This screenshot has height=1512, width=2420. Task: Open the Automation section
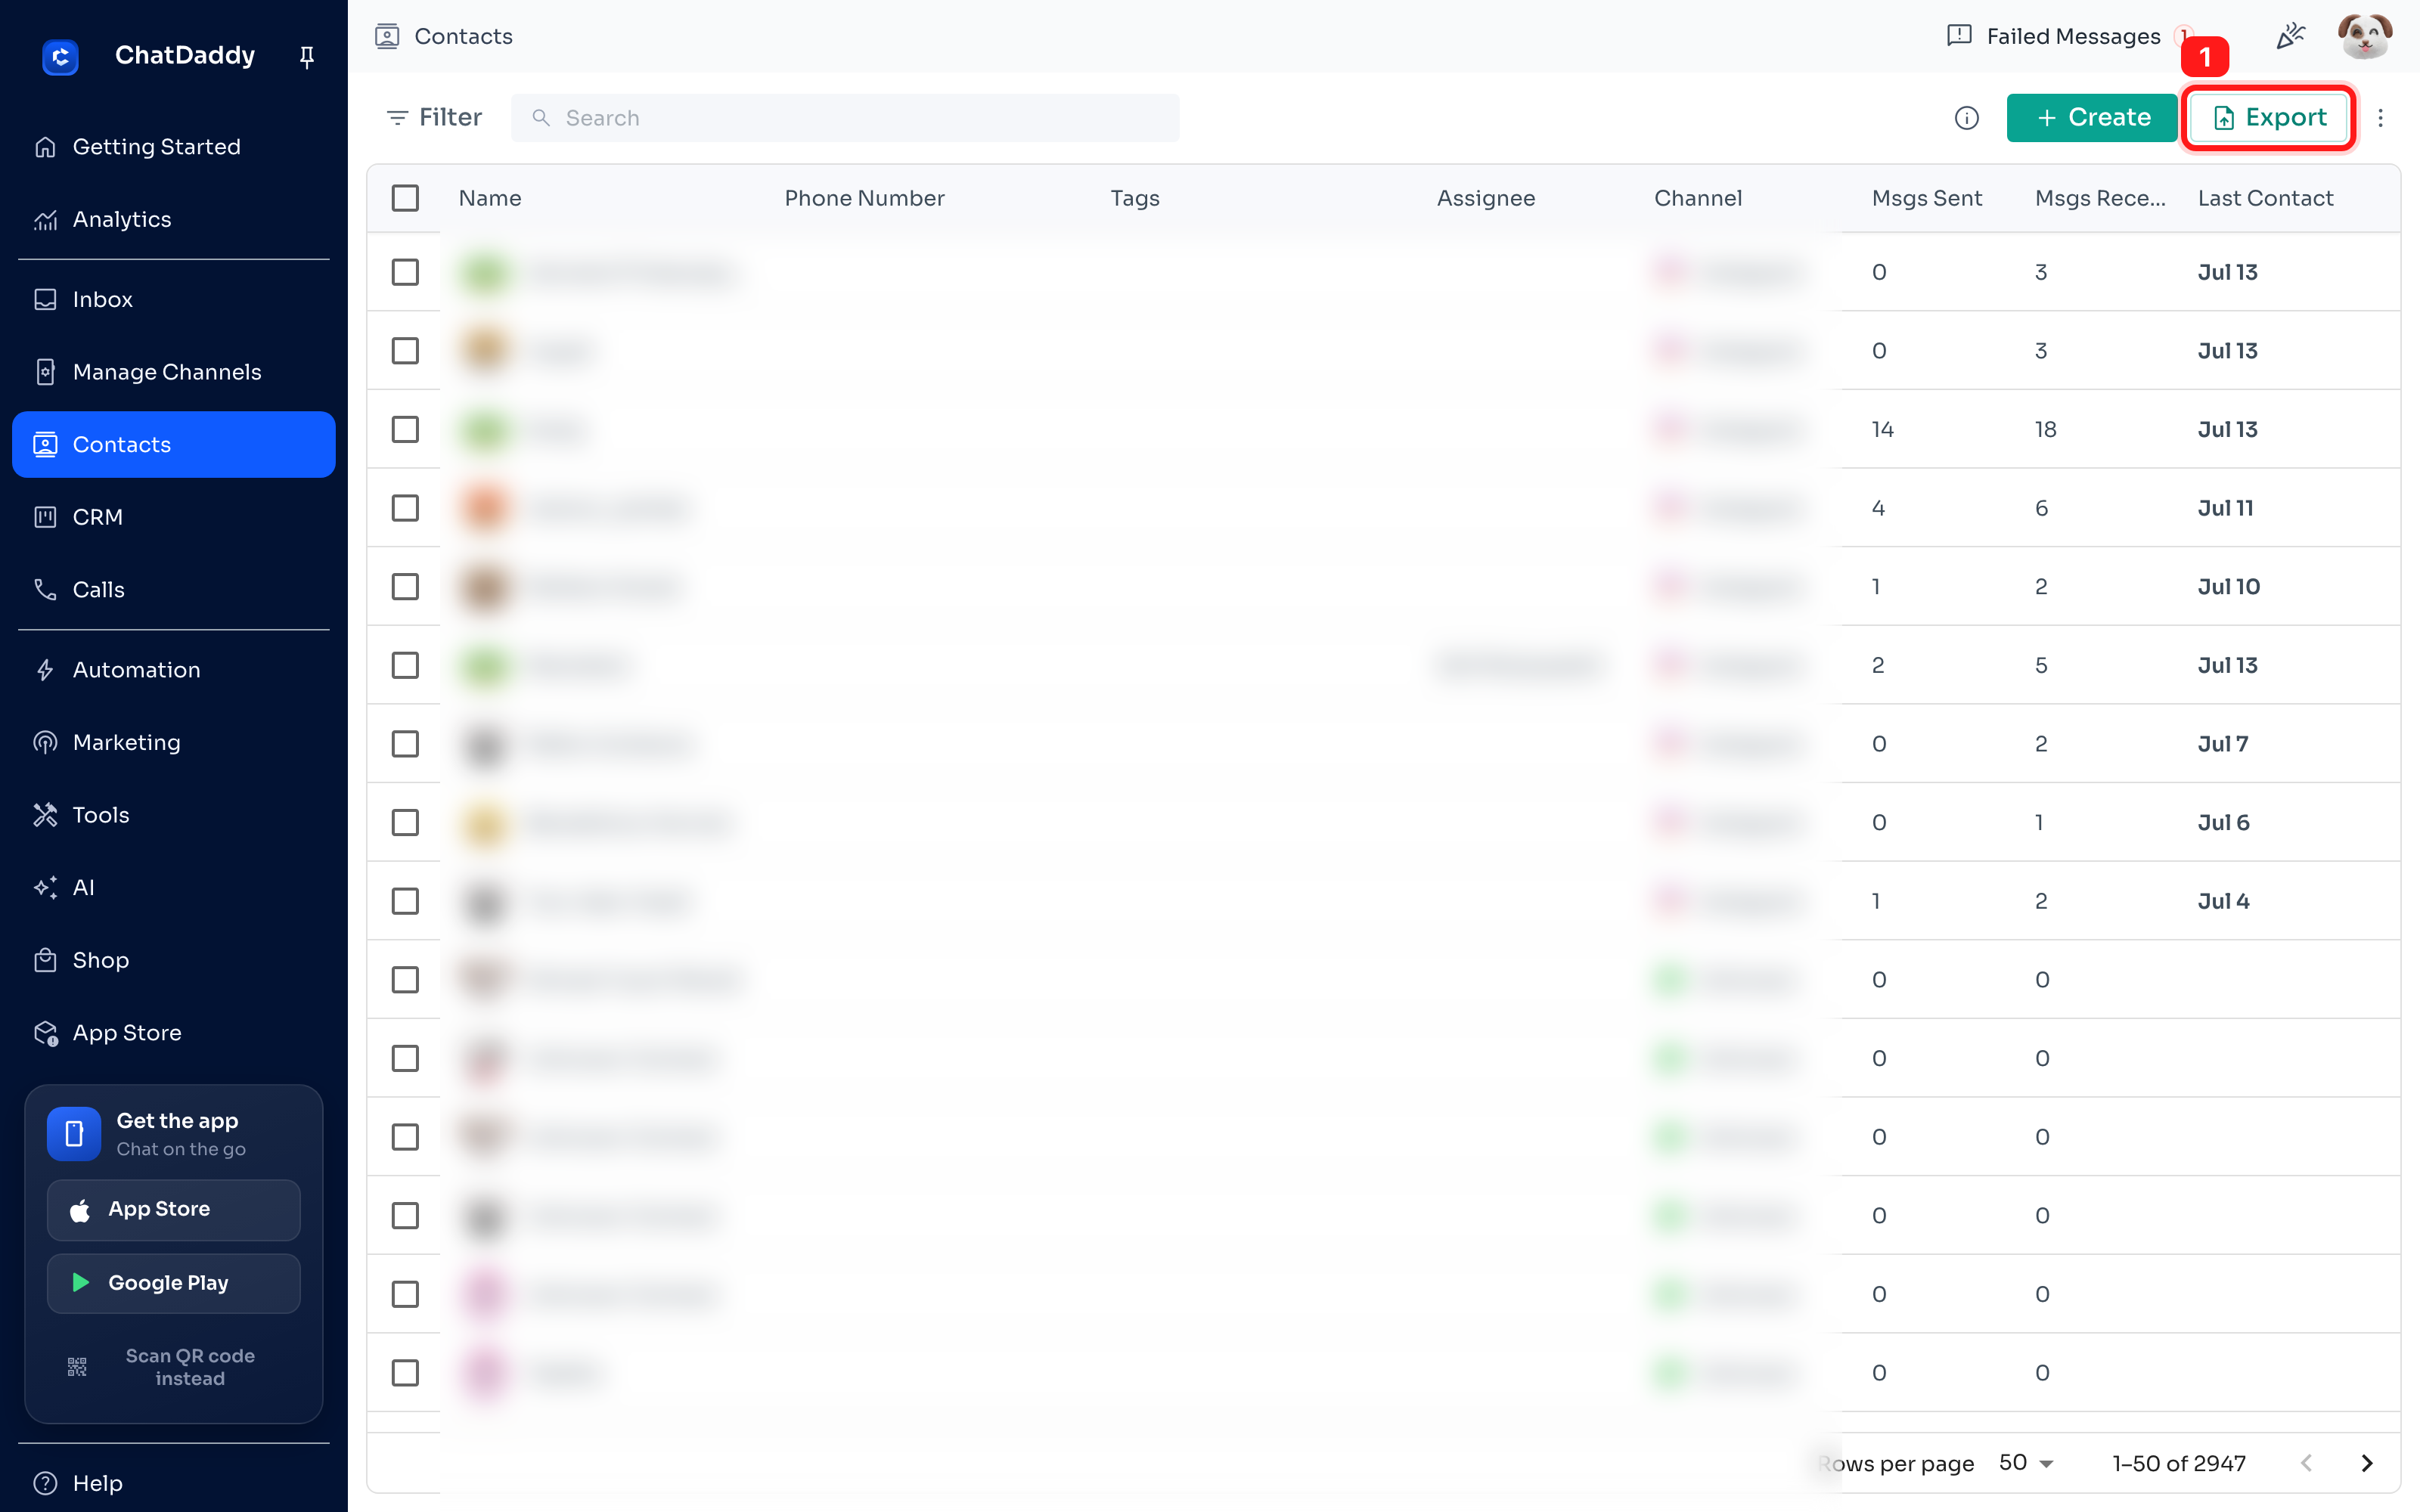174,670
